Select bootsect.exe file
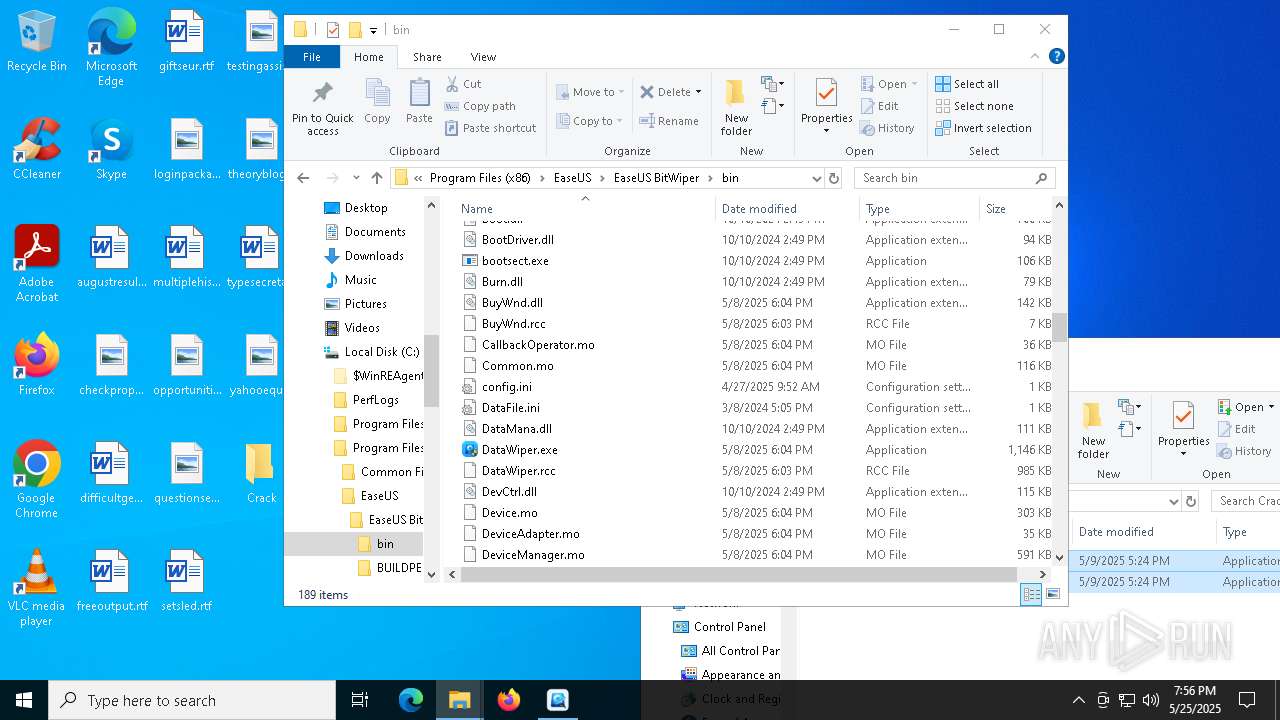This screenshot has width=1280, height=720. (515, 261)
